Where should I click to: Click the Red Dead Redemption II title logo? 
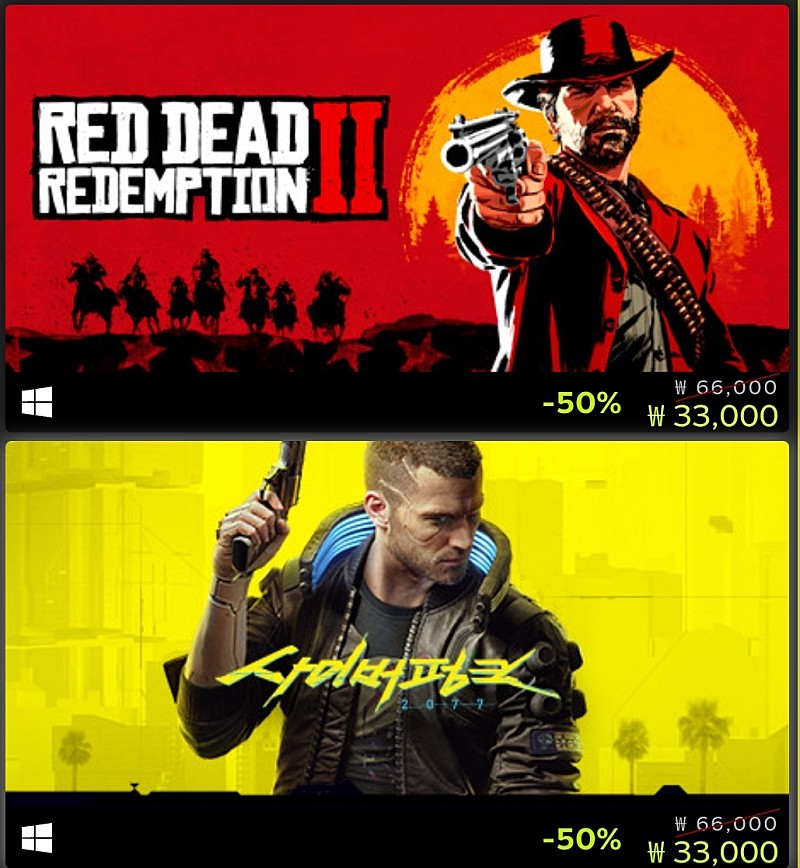pos(211,158)
